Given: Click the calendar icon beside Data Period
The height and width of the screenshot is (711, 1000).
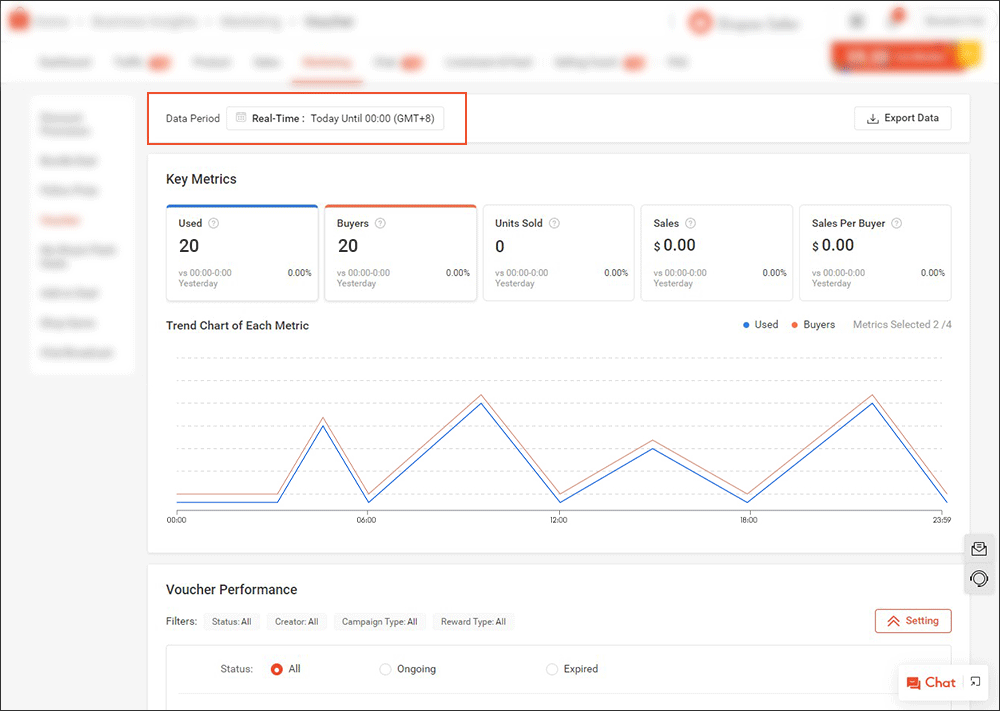Looking at the screenshot, I should point(239,118).
